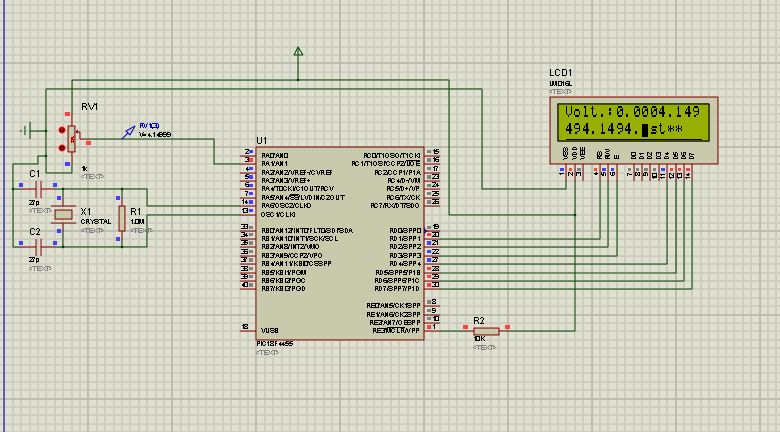Click pin 1 RE3/MCLR/VPP of U1

[x=432, y=330]
